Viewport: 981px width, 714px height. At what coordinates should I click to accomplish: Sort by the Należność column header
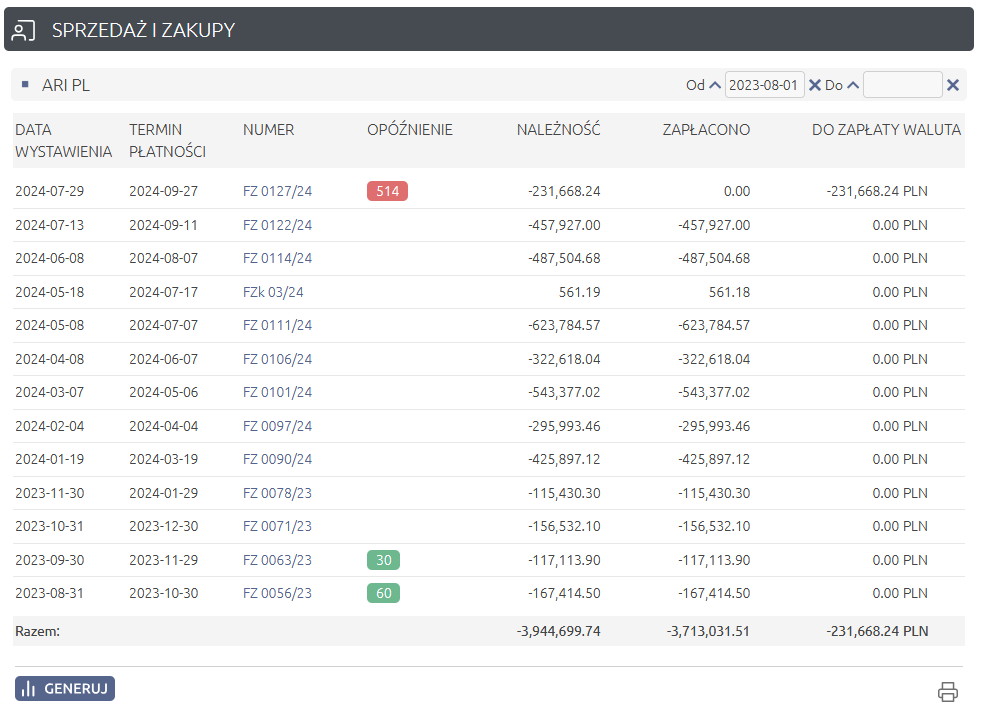pyautogui.click(x=558, y=129)
